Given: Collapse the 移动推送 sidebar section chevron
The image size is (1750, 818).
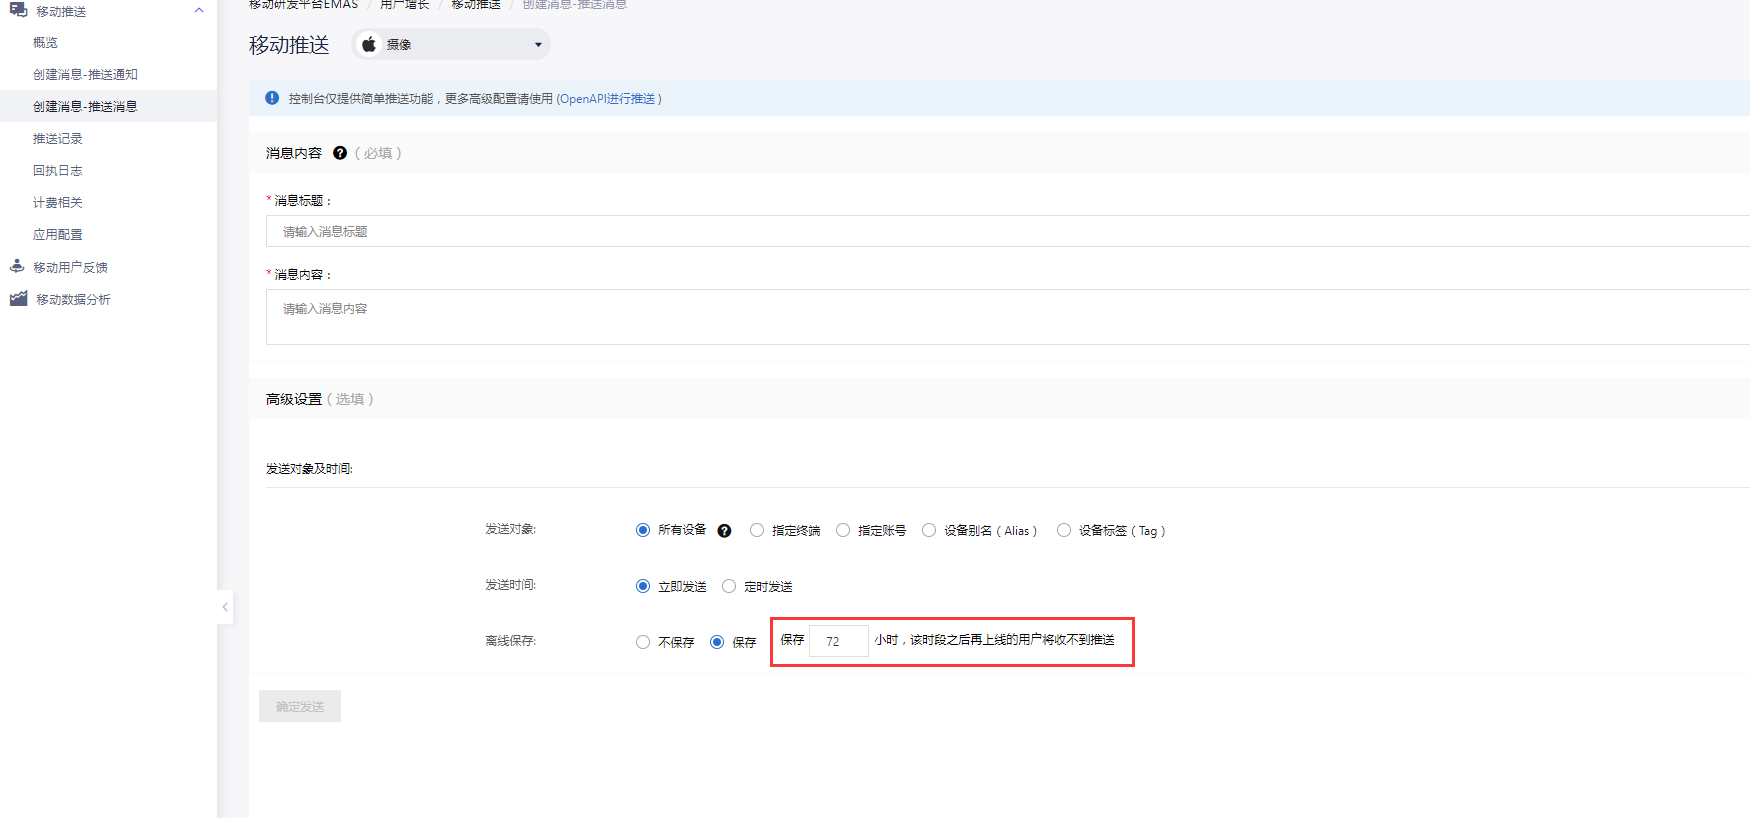Looking at the screenshot, I should [x=199, y=11].
